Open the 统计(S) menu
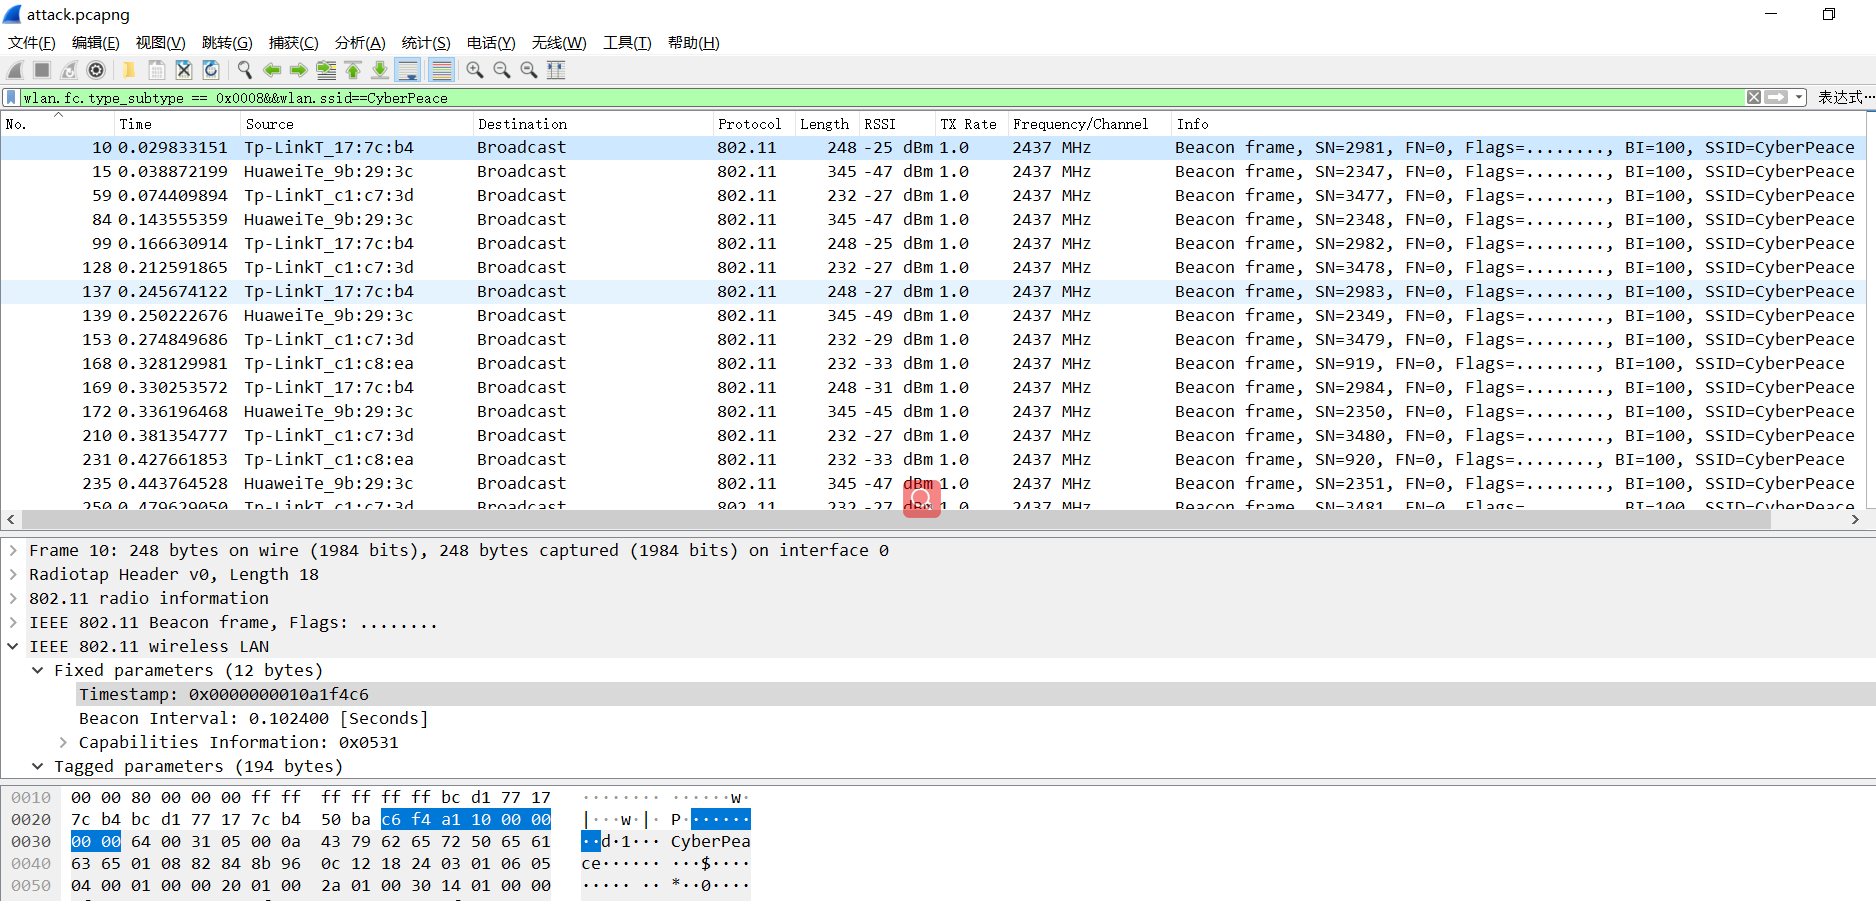The image size is (1876, 901). 425,43
